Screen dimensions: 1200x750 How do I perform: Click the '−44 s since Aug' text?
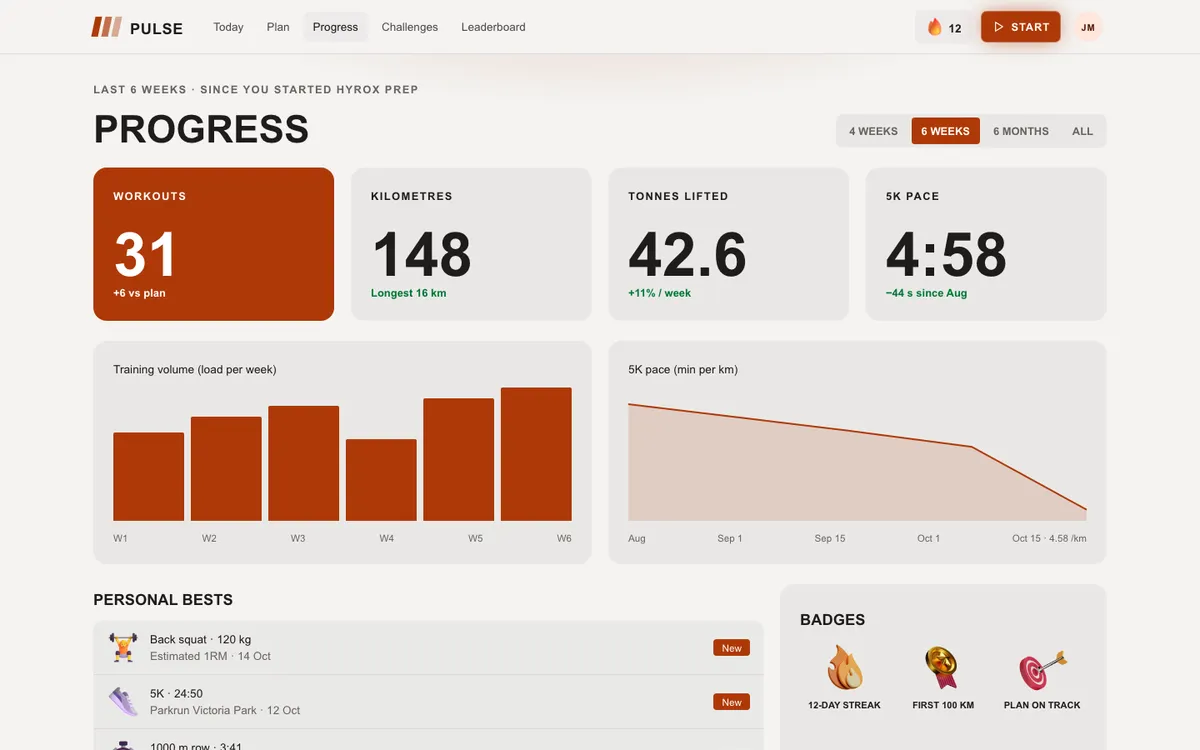pos(926,293)
